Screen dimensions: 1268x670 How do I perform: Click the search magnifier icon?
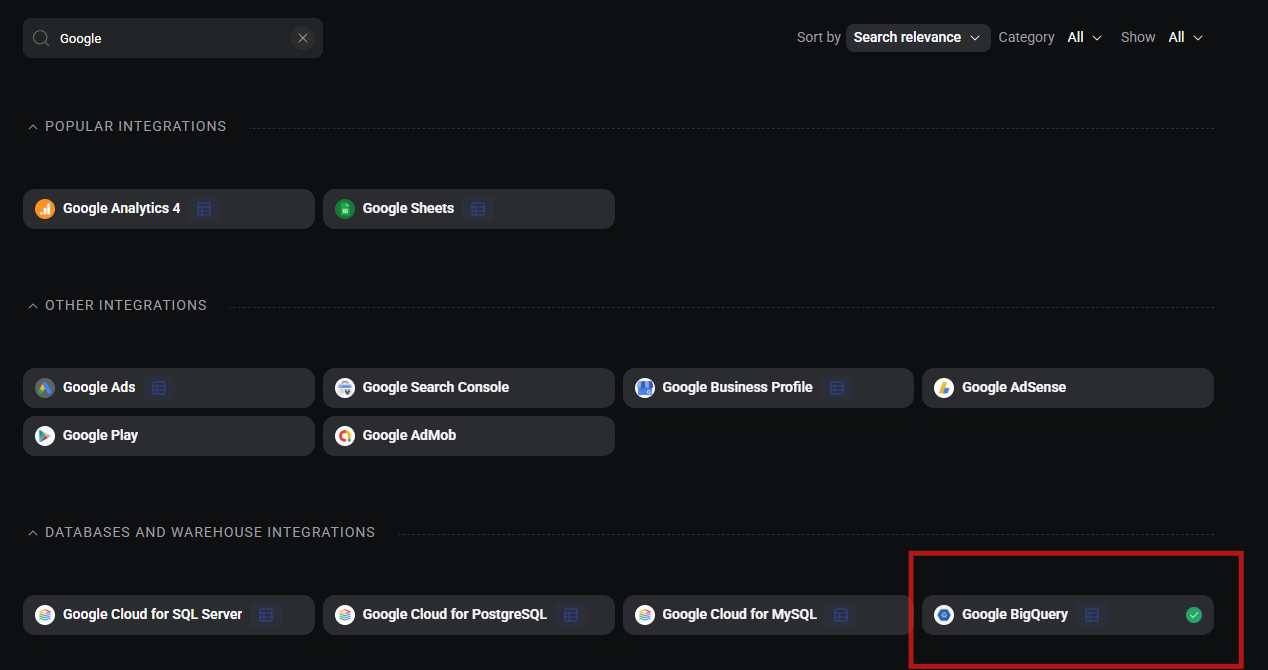[x=41, y=38]
